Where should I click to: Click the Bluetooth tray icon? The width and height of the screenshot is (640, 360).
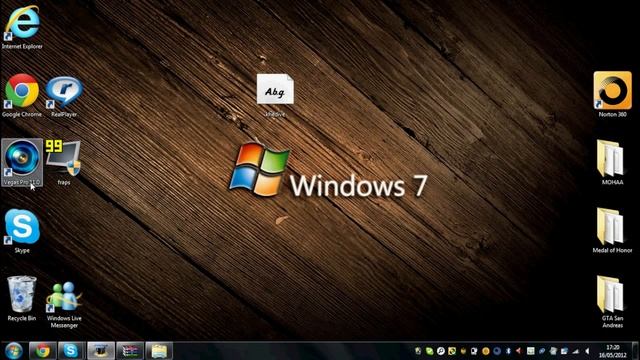click(x=508, y=351)
